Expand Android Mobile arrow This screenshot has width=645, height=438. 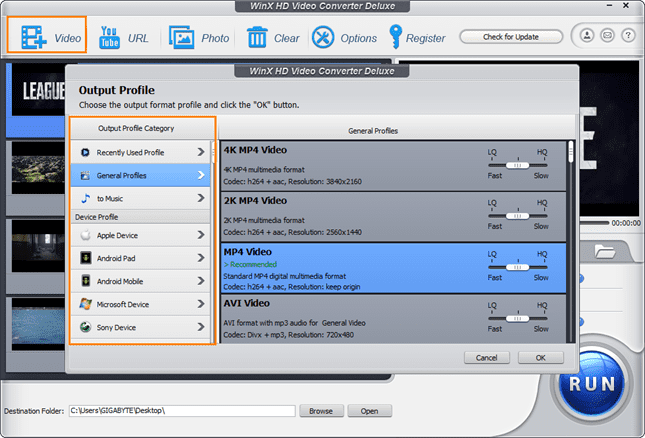pyautogui.click(x=201, y=281)
